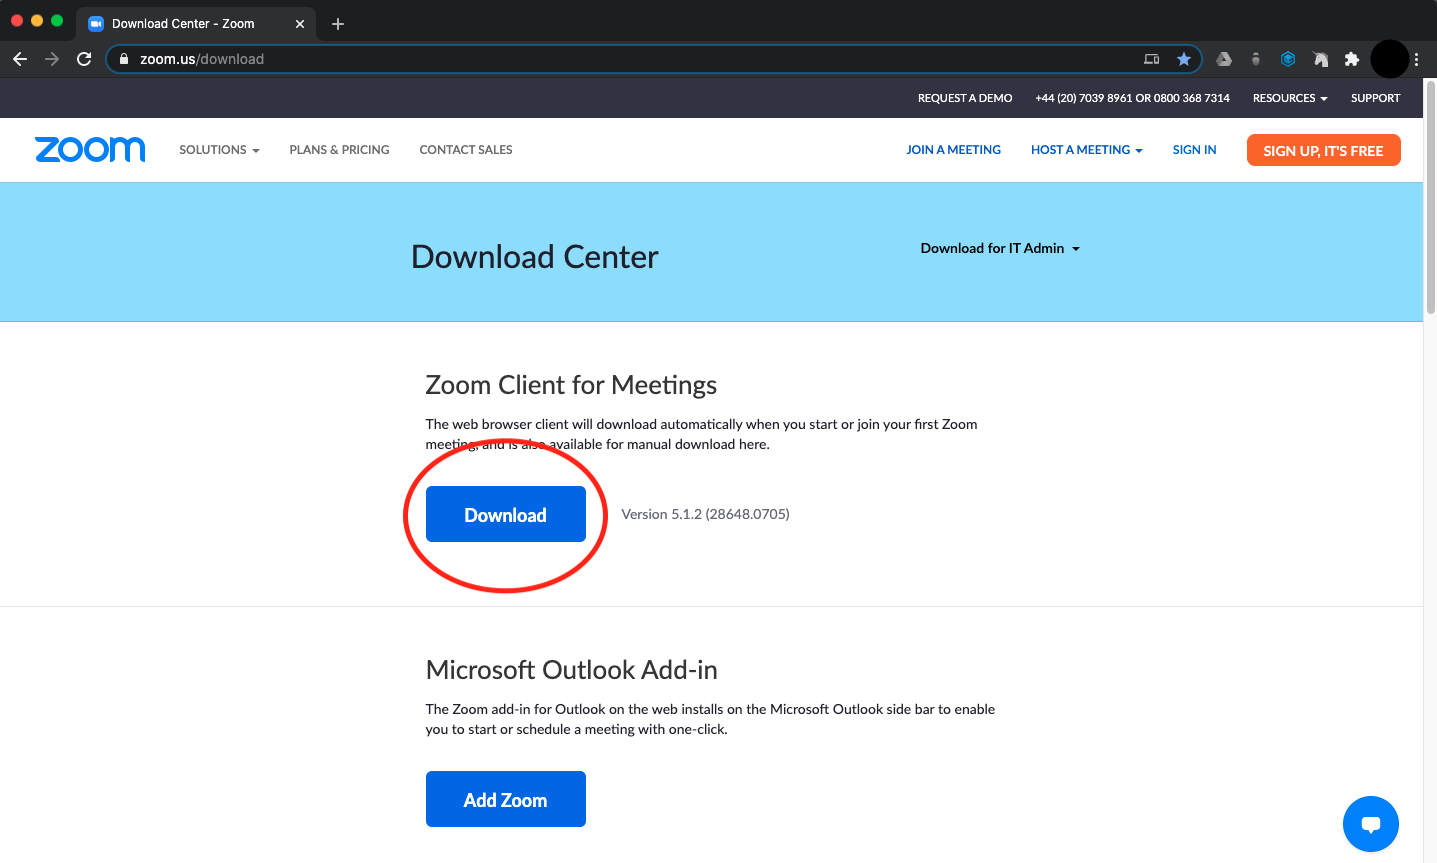Click Add Zoom Outlook add-in button
This screenshot has width=1437, height=863.
pyautogui.click(x=506, y=799)
